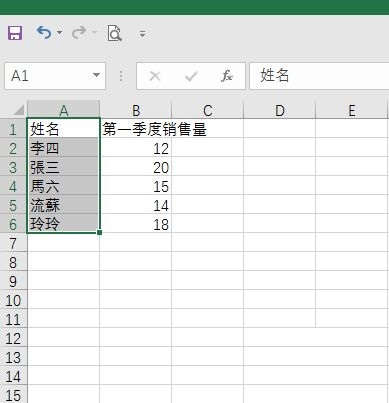The height and width of the screenshot is (403, 389).
Task: Click cell containing 第一季度销售量
Action: (136, 129)
